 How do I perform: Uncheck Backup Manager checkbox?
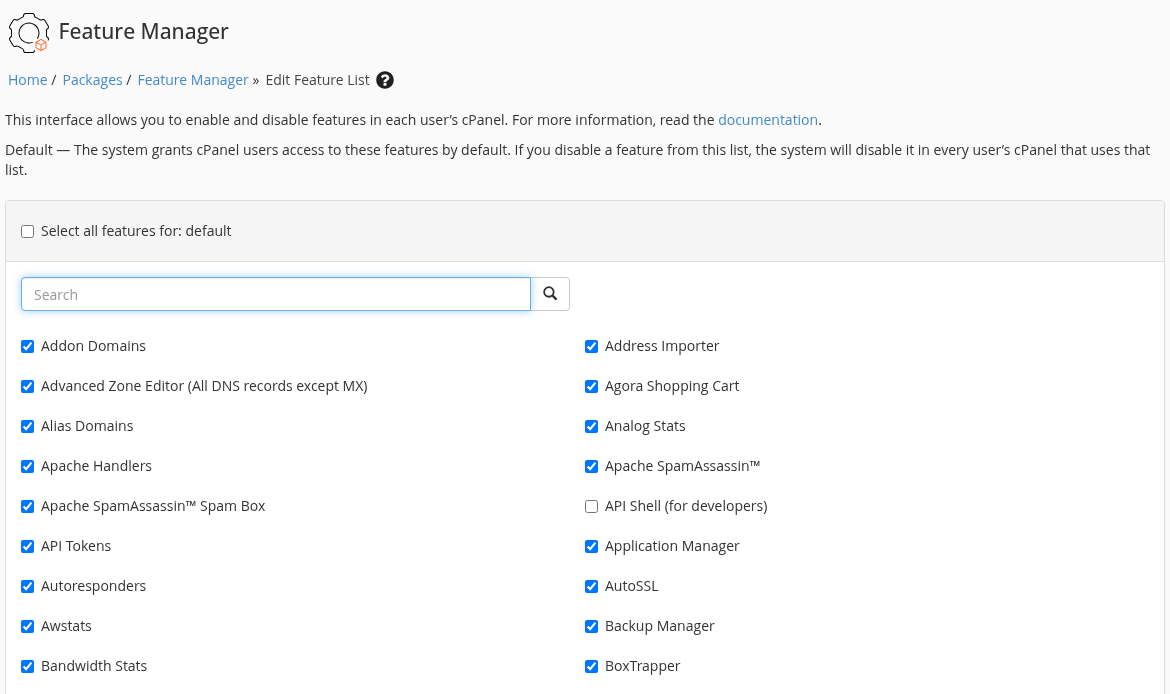[592, 626]
